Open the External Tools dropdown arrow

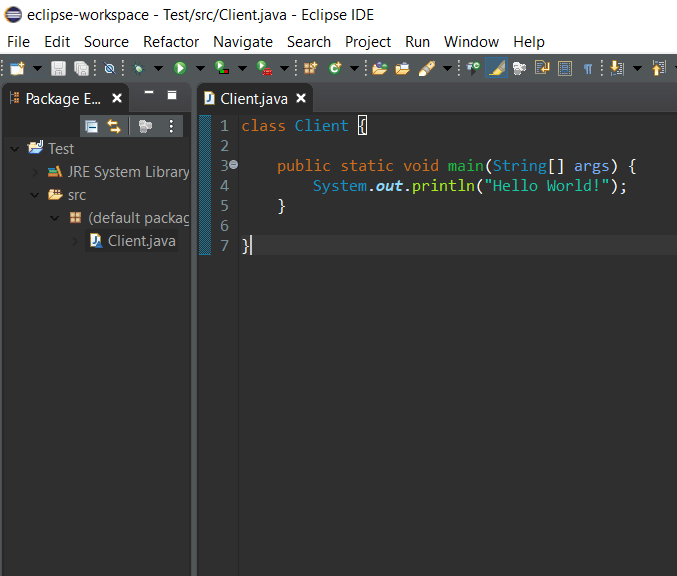285,68
